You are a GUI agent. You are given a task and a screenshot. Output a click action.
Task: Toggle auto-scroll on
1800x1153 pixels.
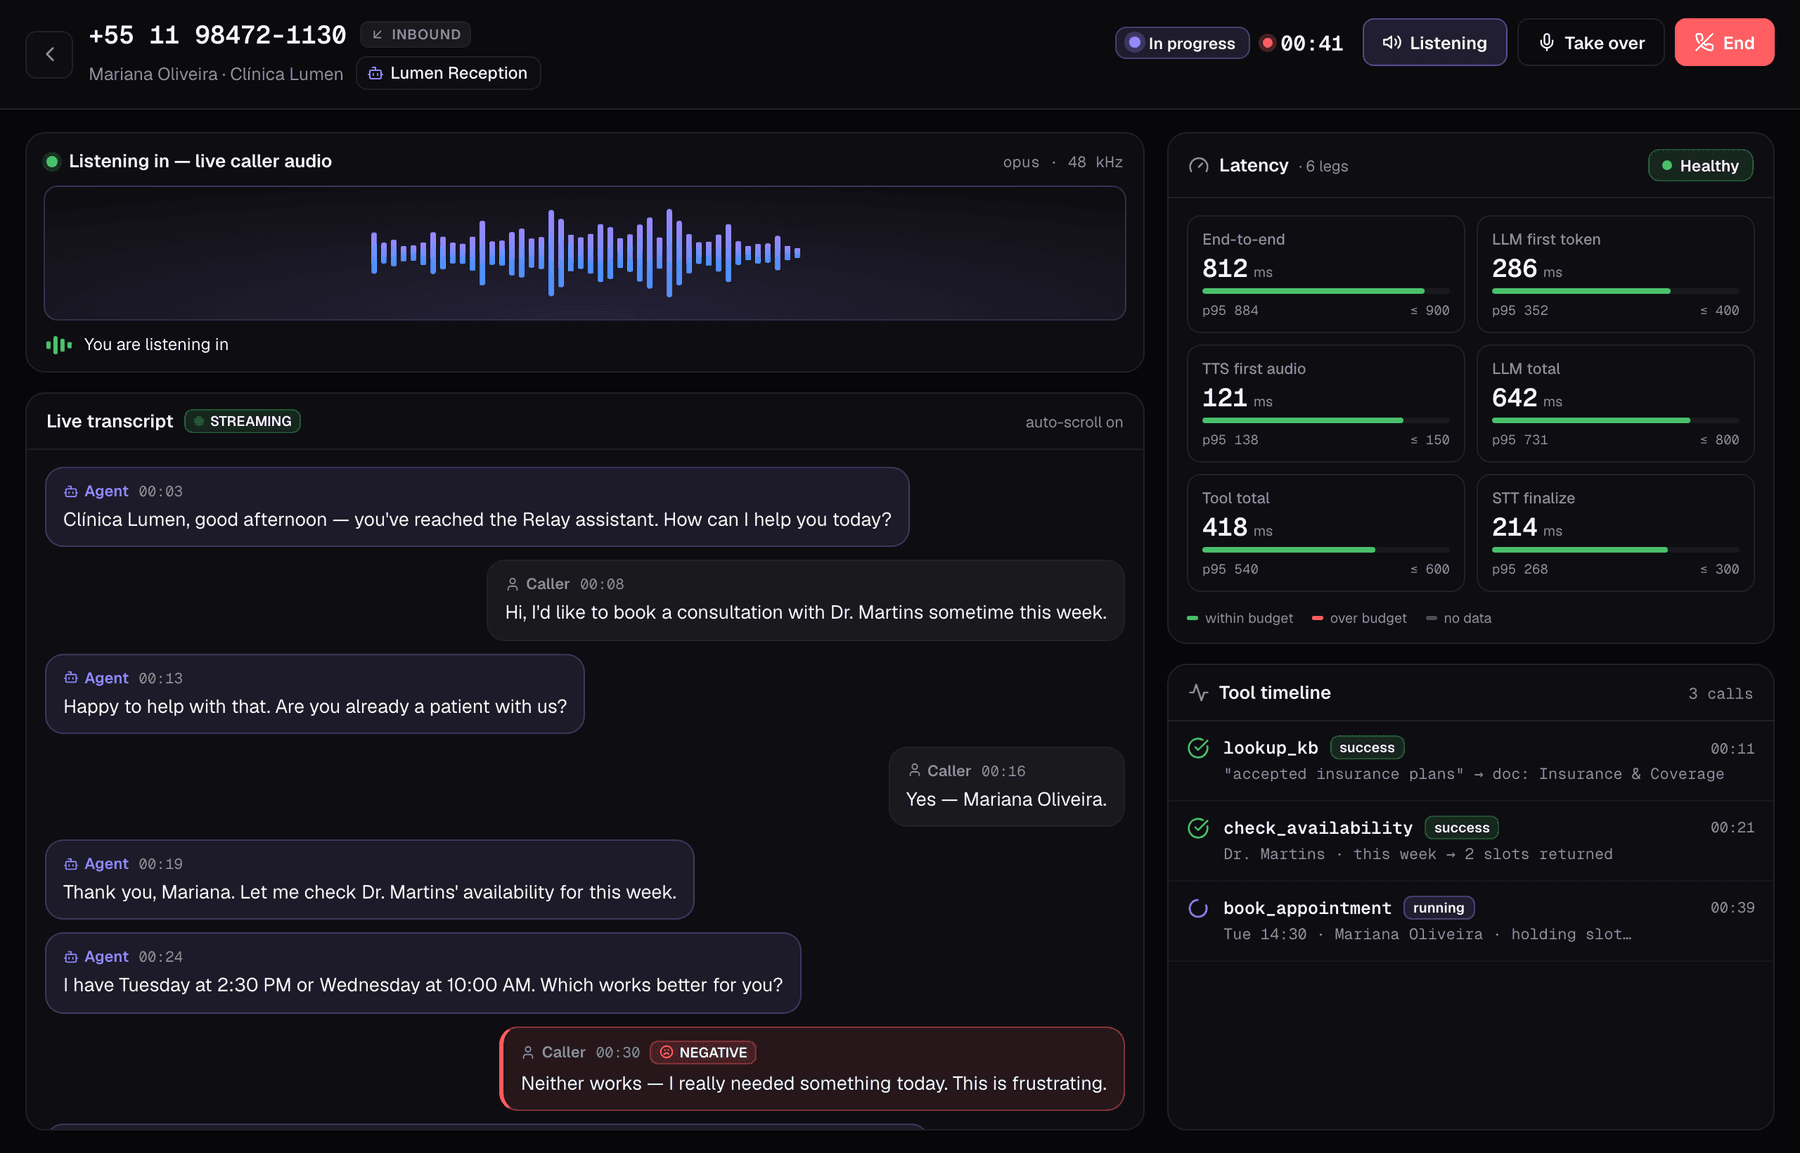(x=1074, y=422)
